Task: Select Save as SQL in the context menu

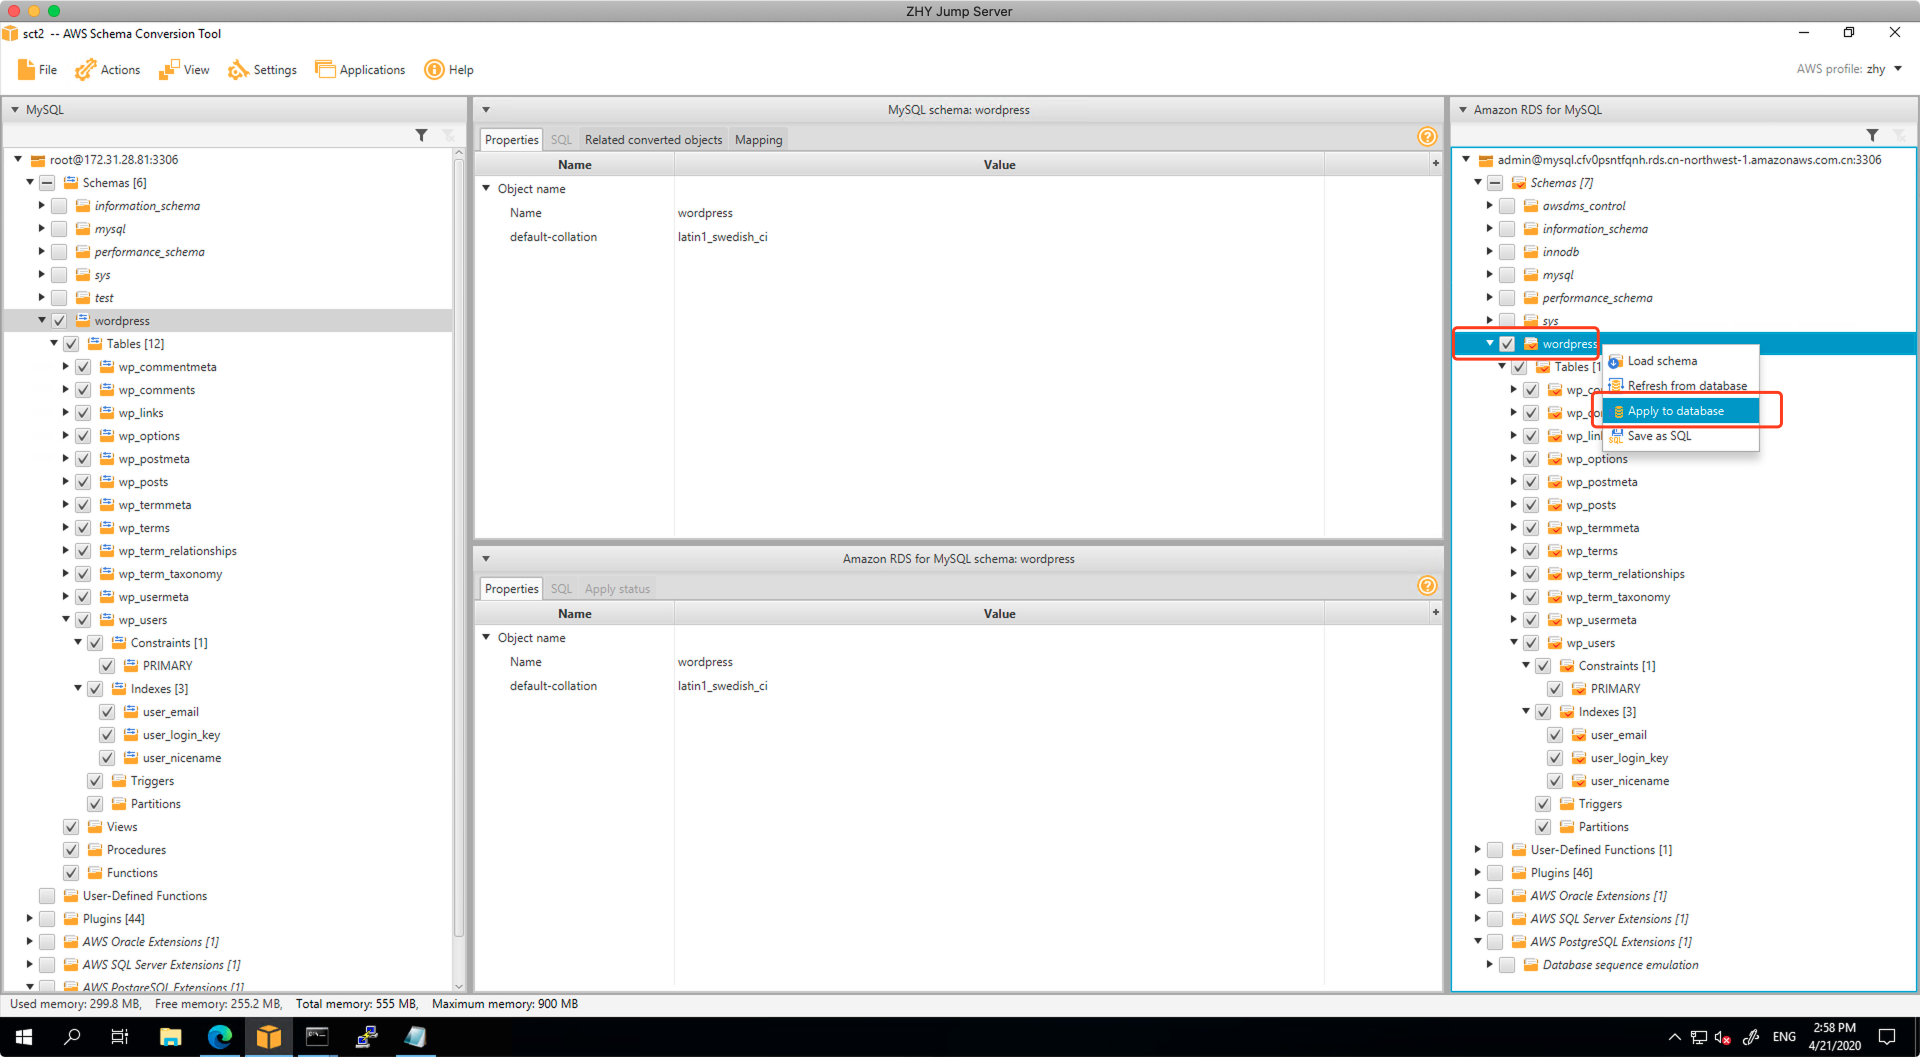Action: [x=1659, y=436]
